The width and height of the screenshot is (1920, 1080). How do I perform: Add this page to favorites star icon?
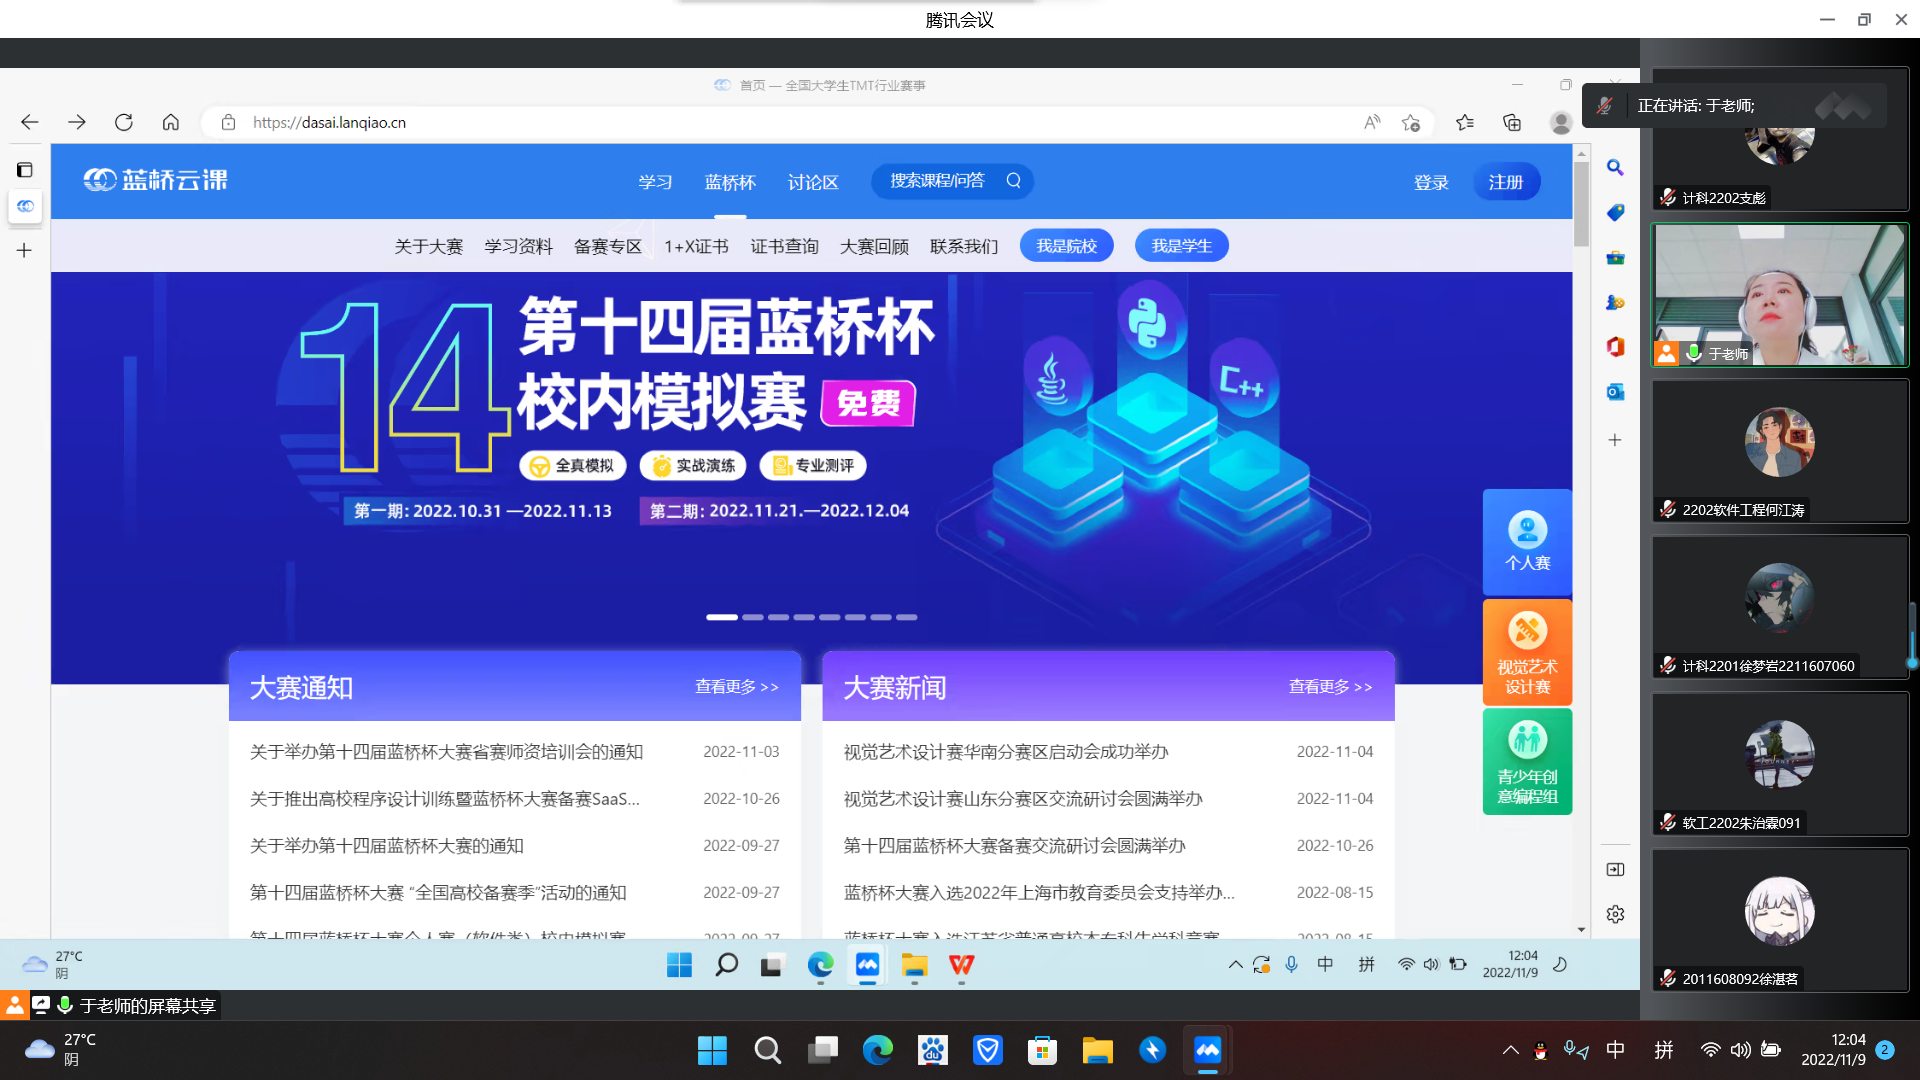coord(1411,122)
